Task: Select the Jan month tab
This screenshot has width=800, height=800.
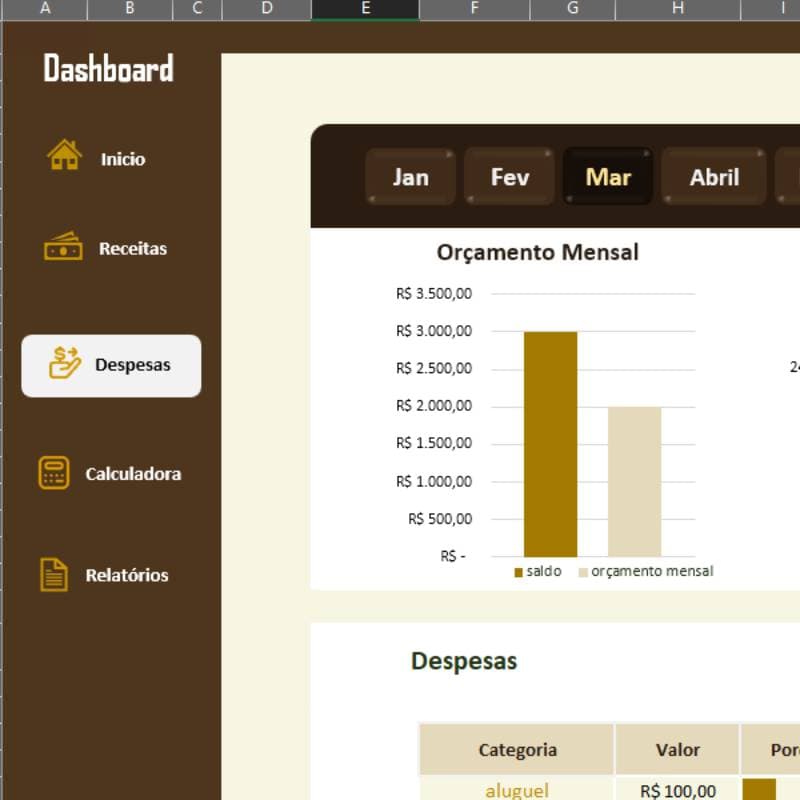Action: tap(410, 177)
